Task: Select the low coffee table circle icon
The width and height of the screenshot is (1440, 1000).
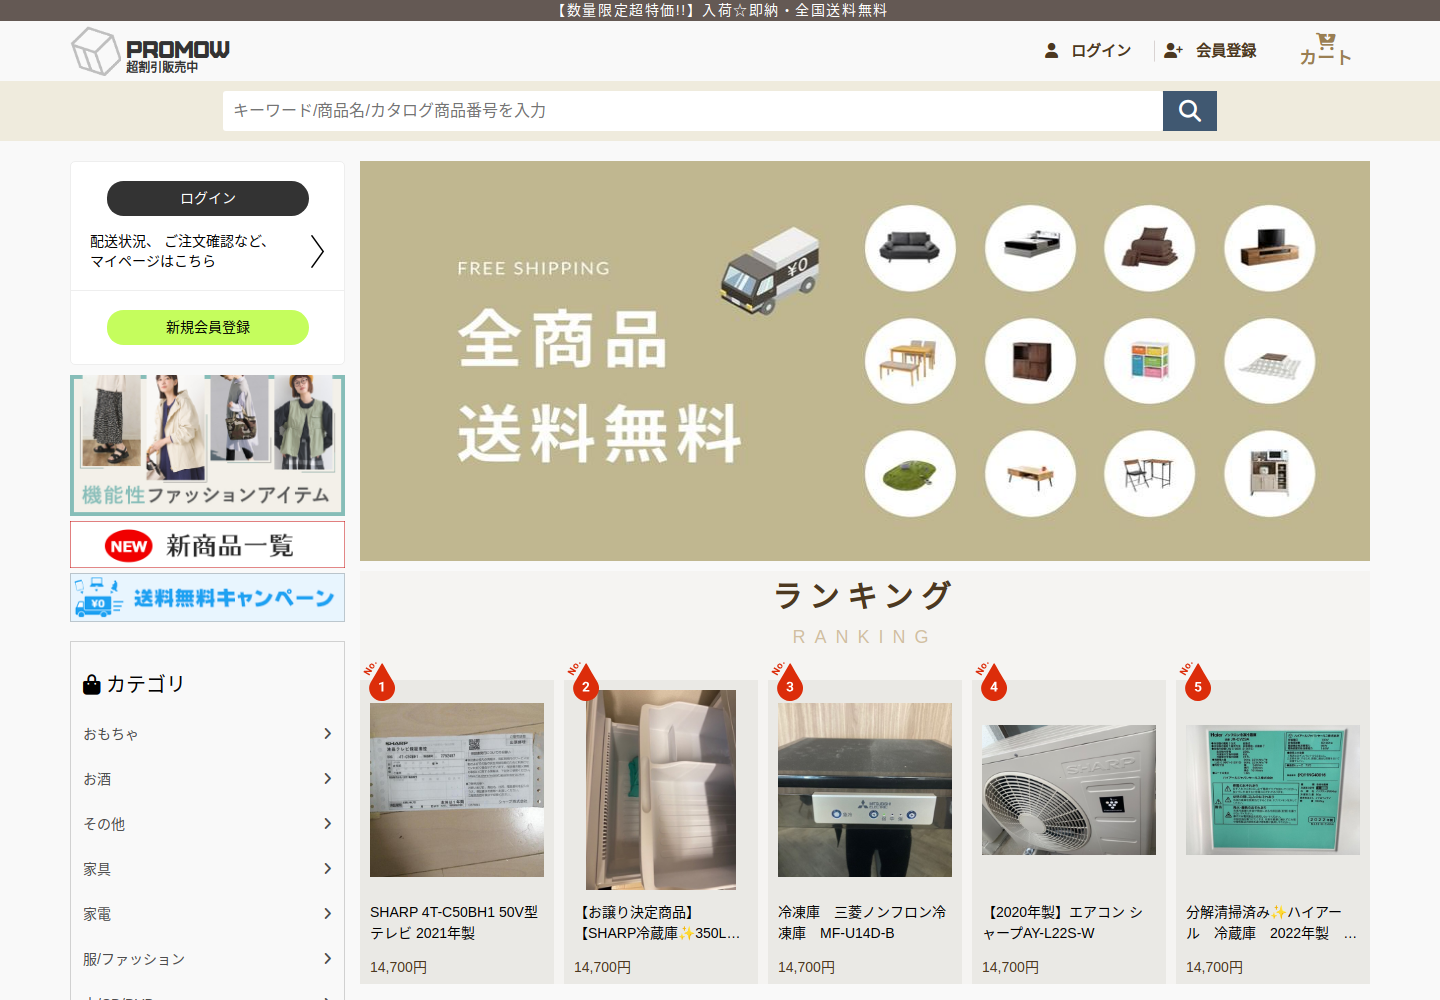Action: [x=1030, y=474]
